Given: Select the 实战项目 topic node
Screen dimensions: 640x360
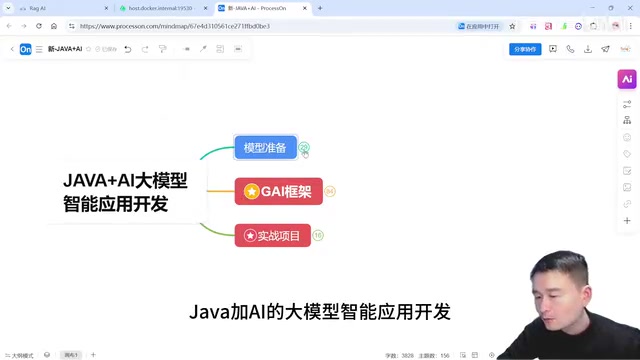Looking at the screenshot, I should coord(272,235).
